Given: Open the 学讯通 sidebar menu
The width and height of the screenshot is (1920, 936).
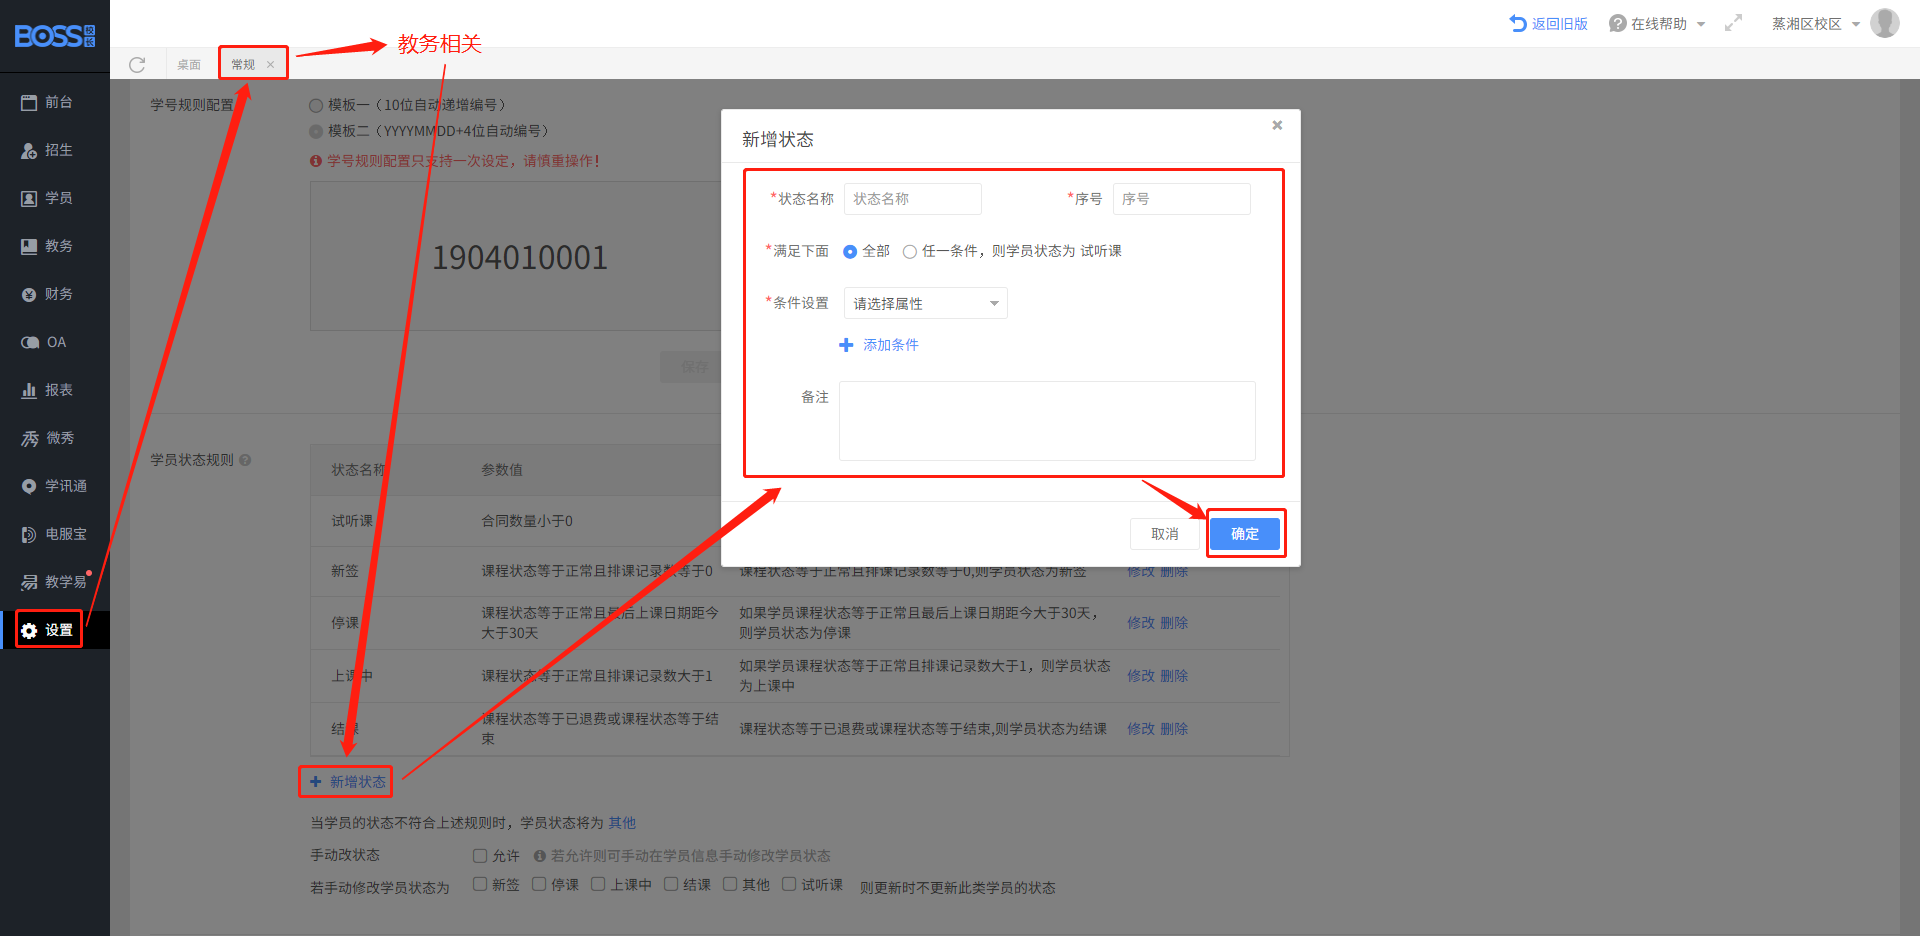Looking at the screenshot, I should tap(54, 486).
